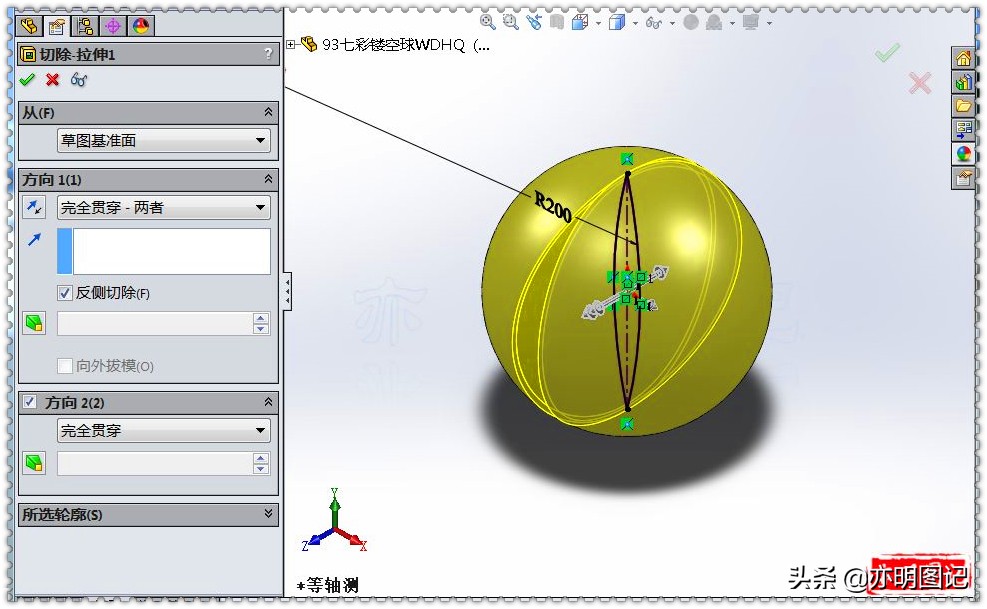Cancel the 切除-拉伸1 feature with the red X
The image size is (987, 609).
click(x=51, y=80)
